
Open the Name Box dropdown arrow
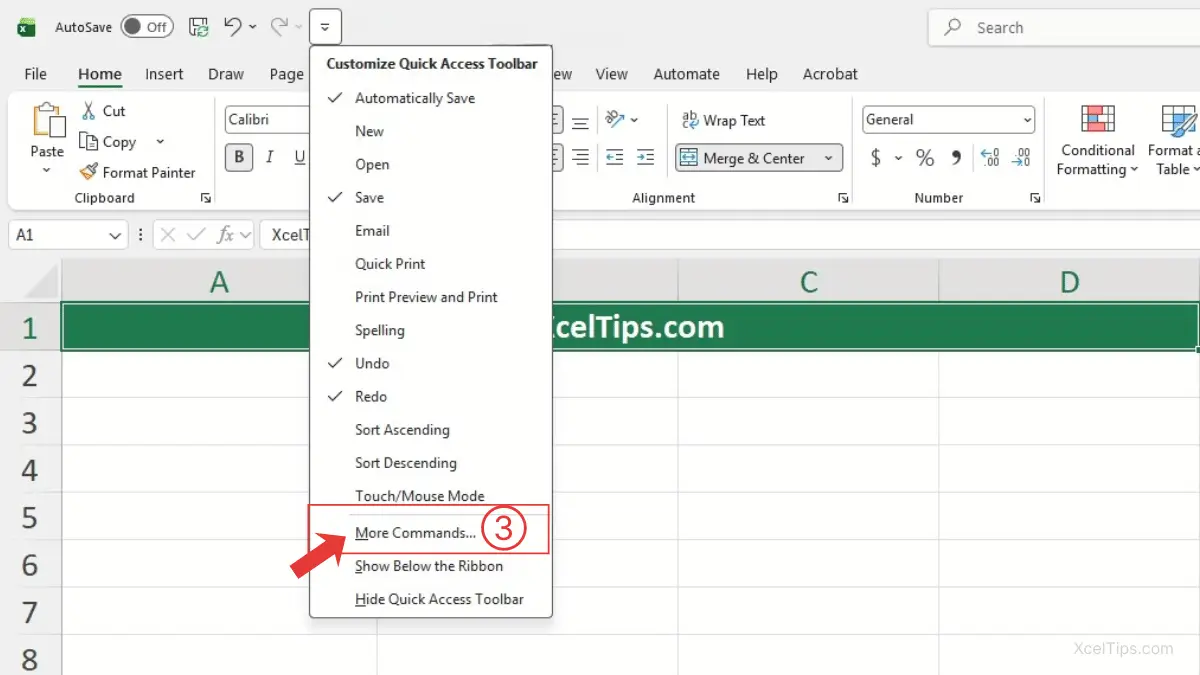click(115, 235)
